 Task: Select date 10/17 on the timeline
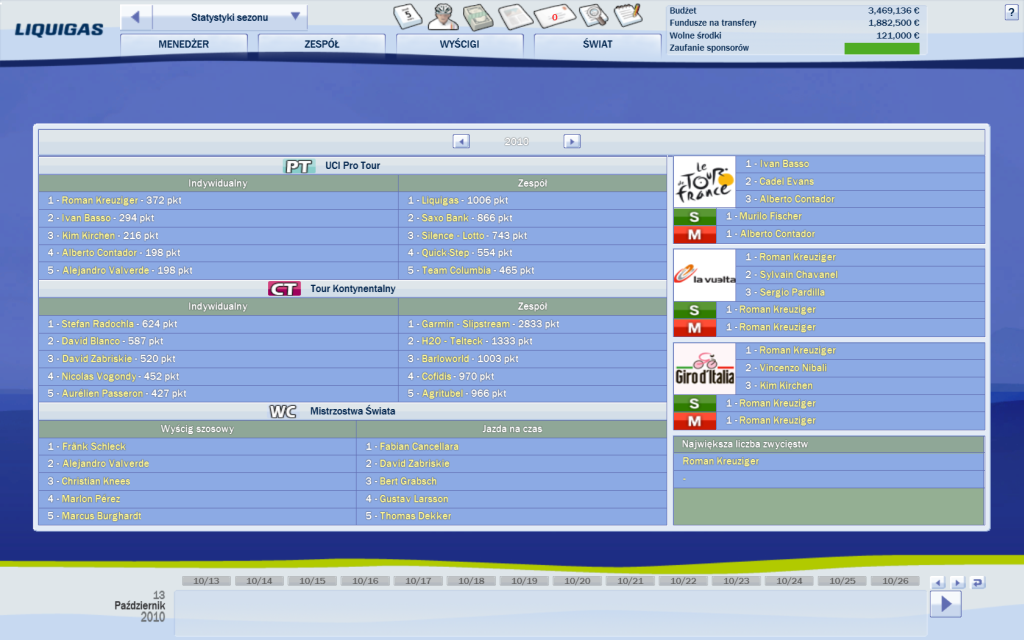418,581
